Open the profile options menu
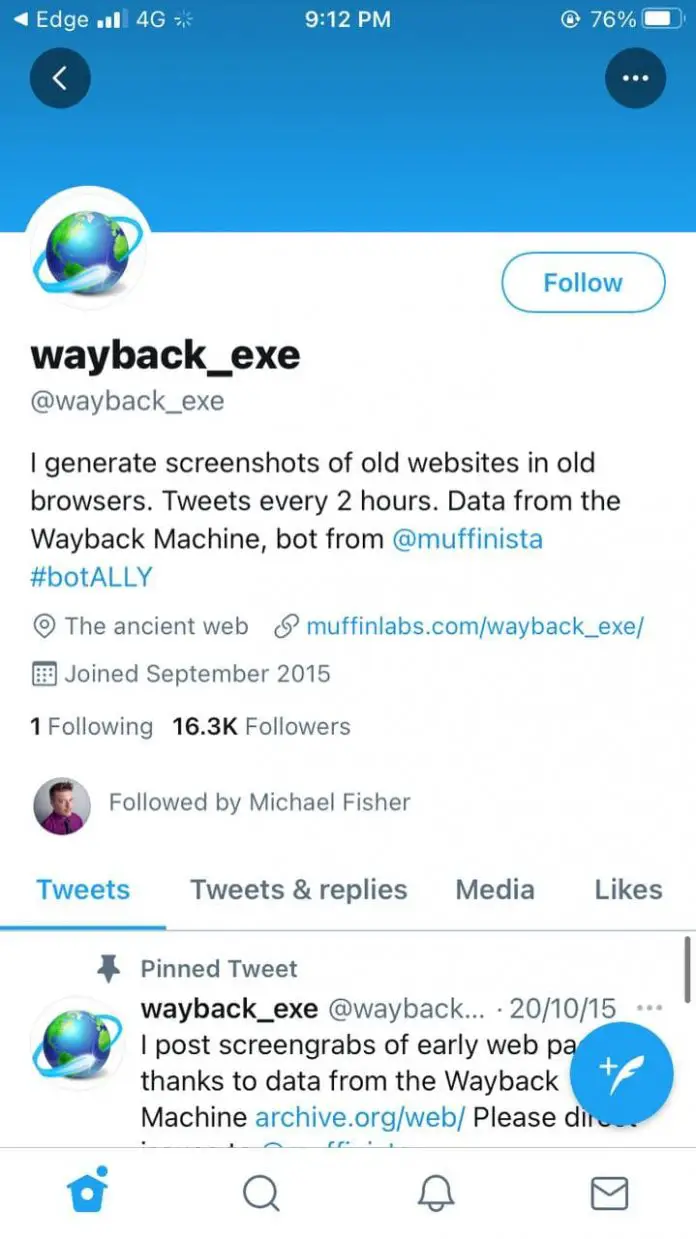Image resolution: width=696 pixels, height=1239 pixels. click(x=635, y=77)
